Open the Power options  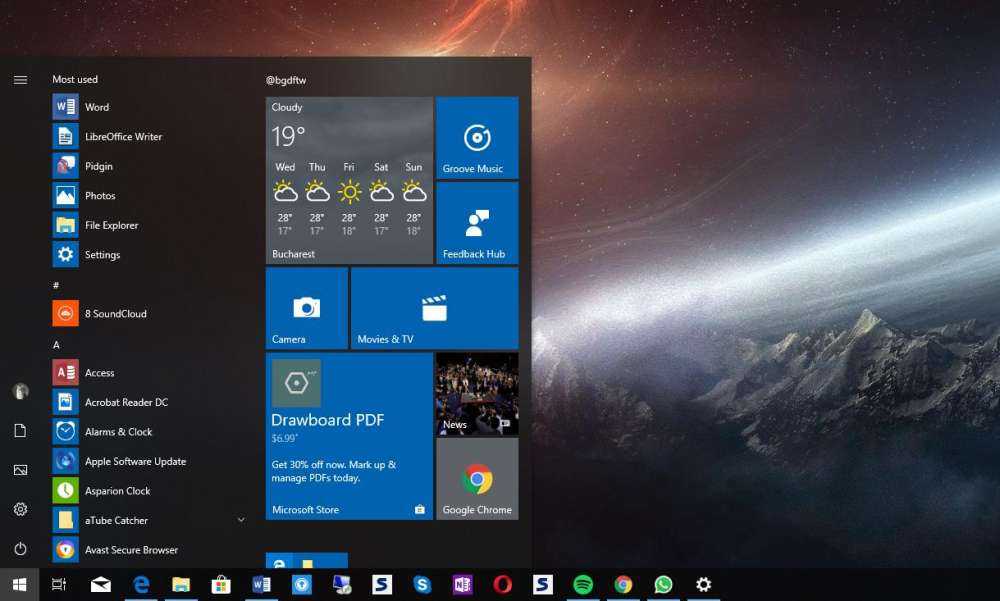[x=20, y=549]
